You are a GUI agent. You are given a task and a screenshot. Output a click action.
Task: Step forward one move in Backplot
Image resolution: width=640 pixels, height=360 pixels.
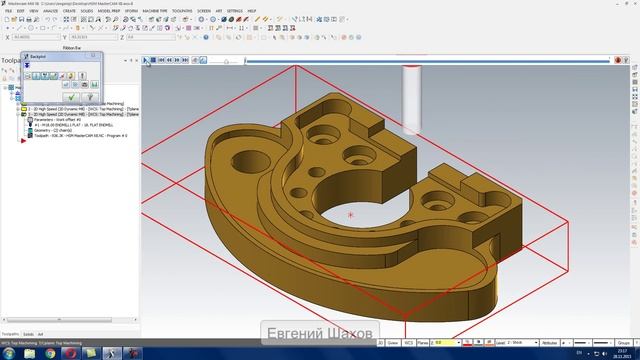click(x=177, y=60)
